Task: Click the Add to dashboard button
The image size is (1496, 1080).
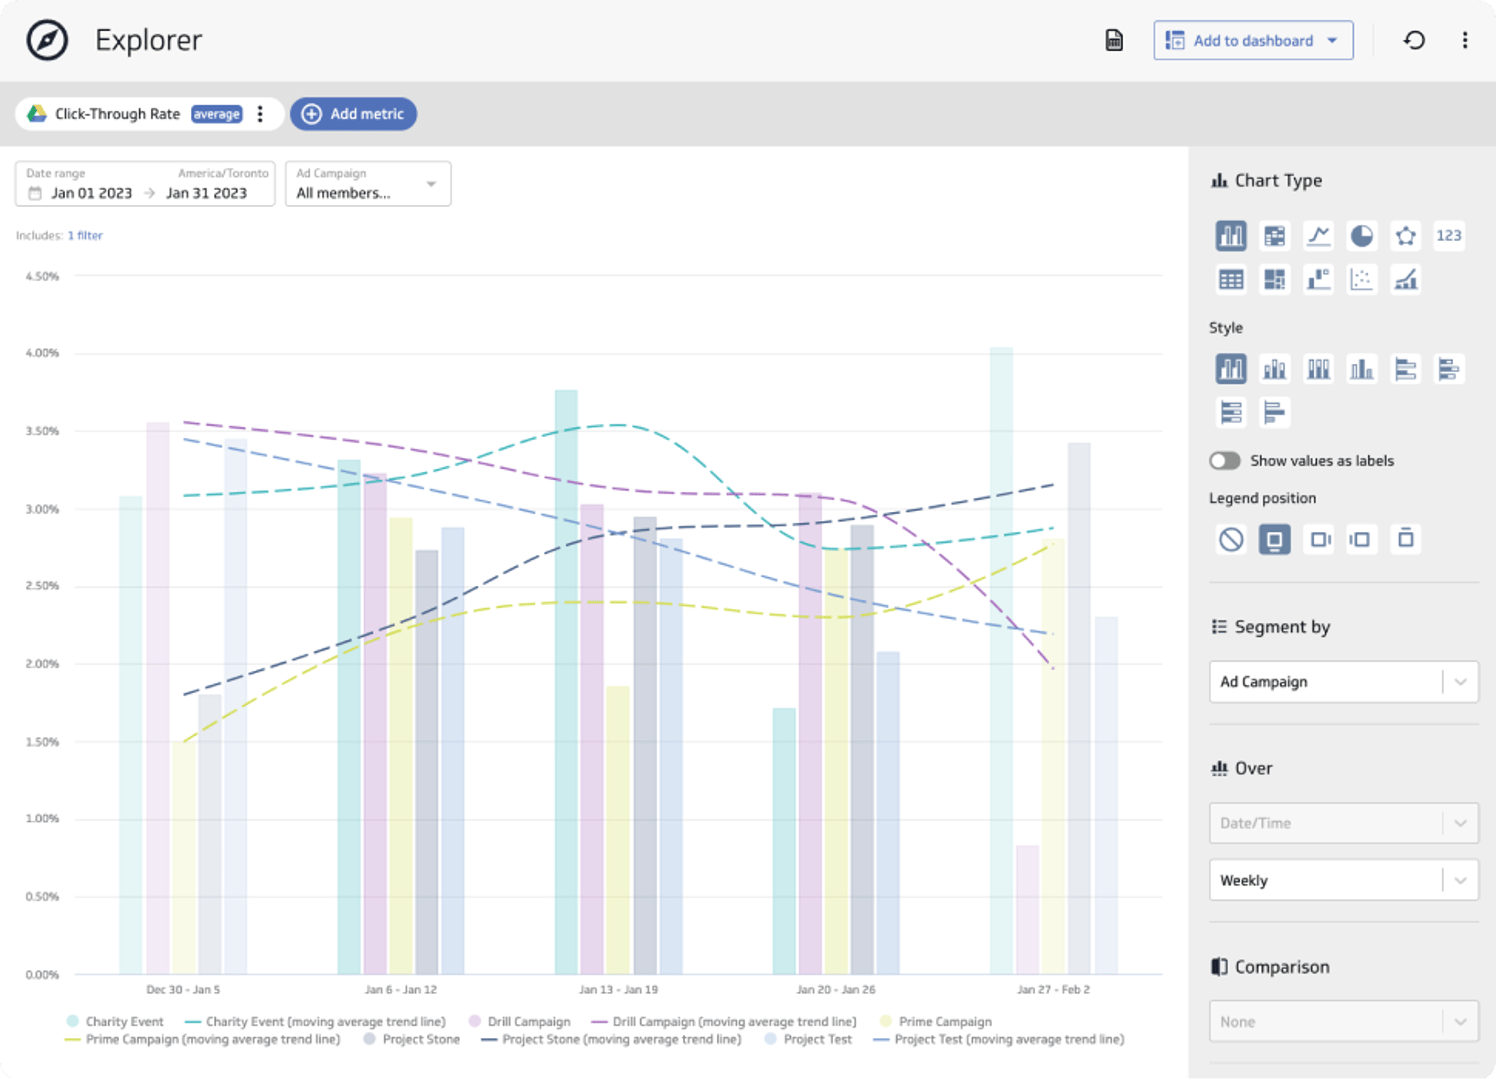Action: pyautogui.click(x=1253, y=41)
